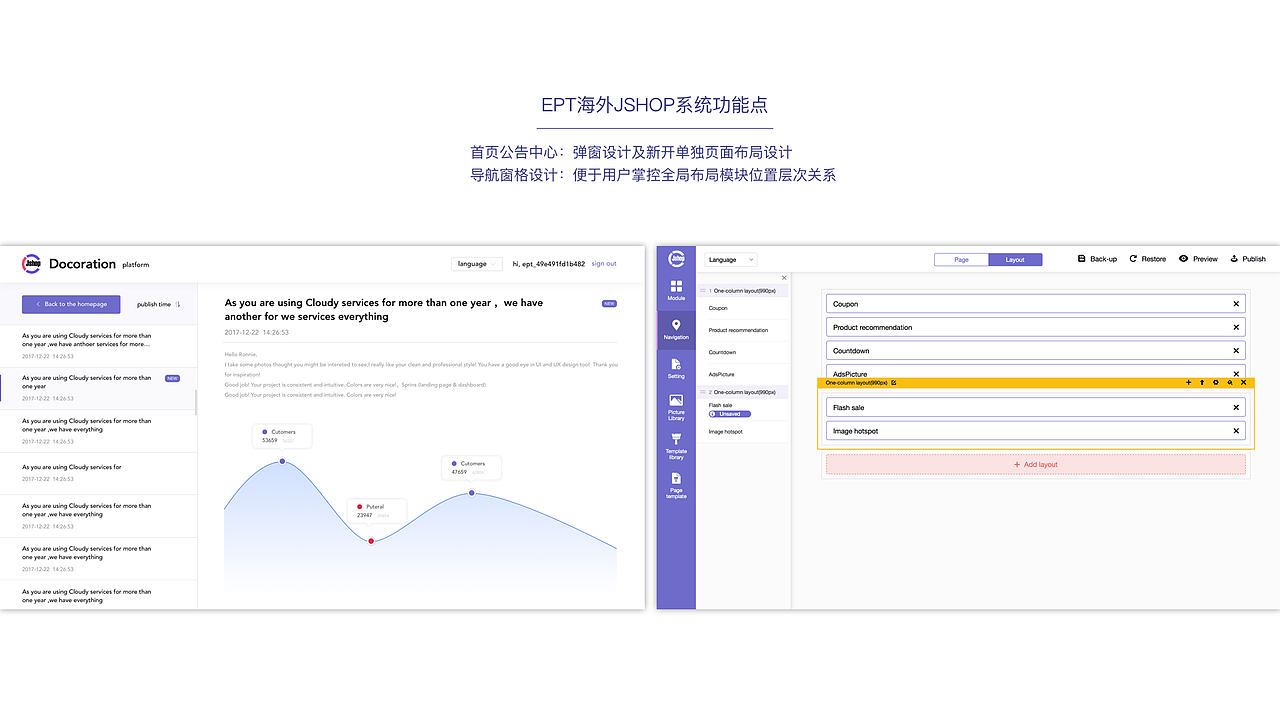Viewport: 1280px width, 720px height.
Task: Select the Countdown module row in layout canvas
Action: [x=1036, y=351]
